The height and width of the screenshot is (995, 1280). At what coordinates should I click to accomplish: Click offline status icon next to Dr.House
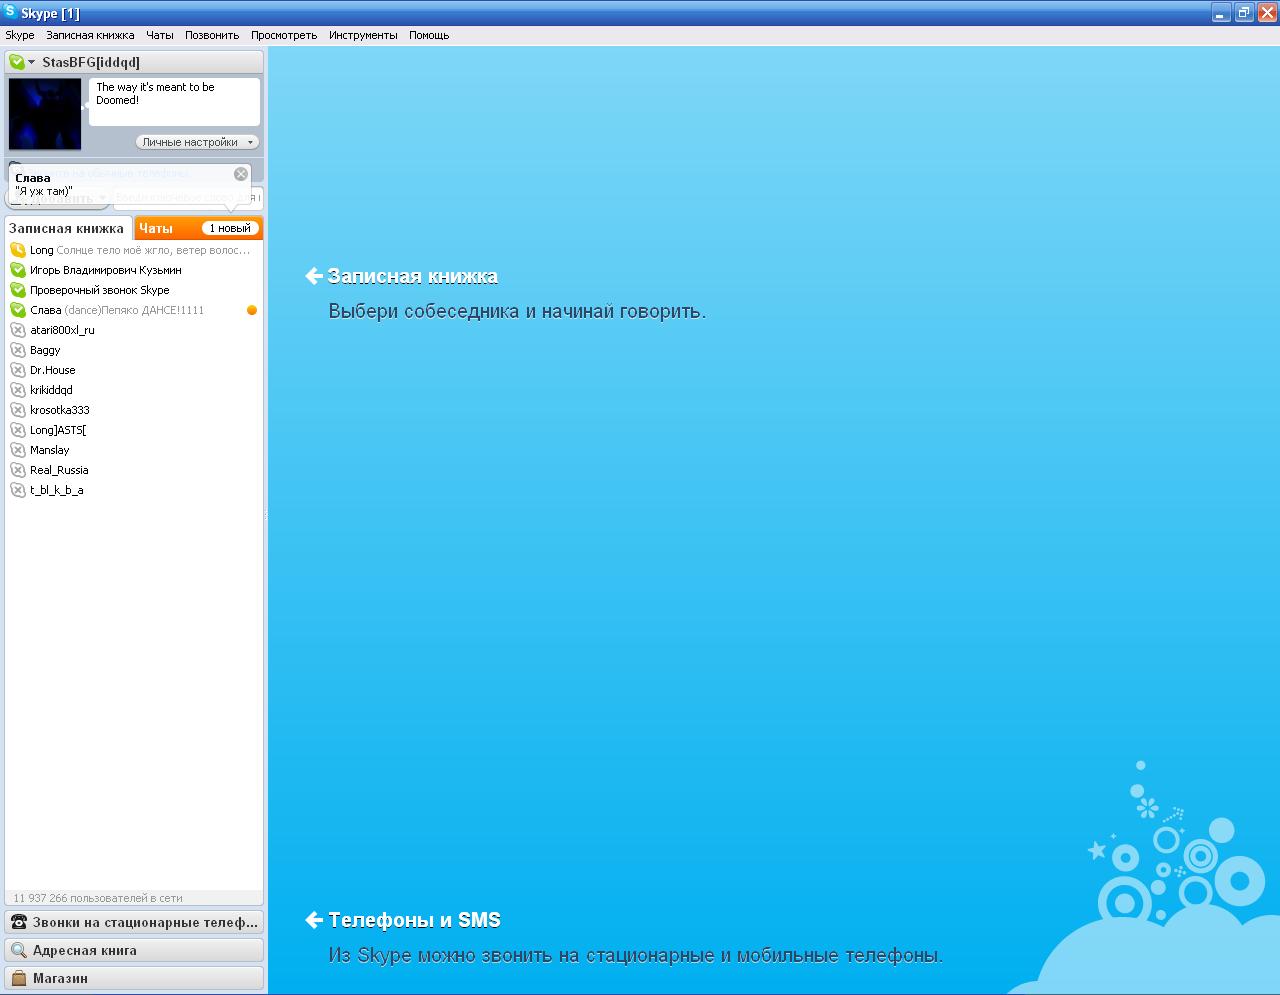click(x=18, y=370)
